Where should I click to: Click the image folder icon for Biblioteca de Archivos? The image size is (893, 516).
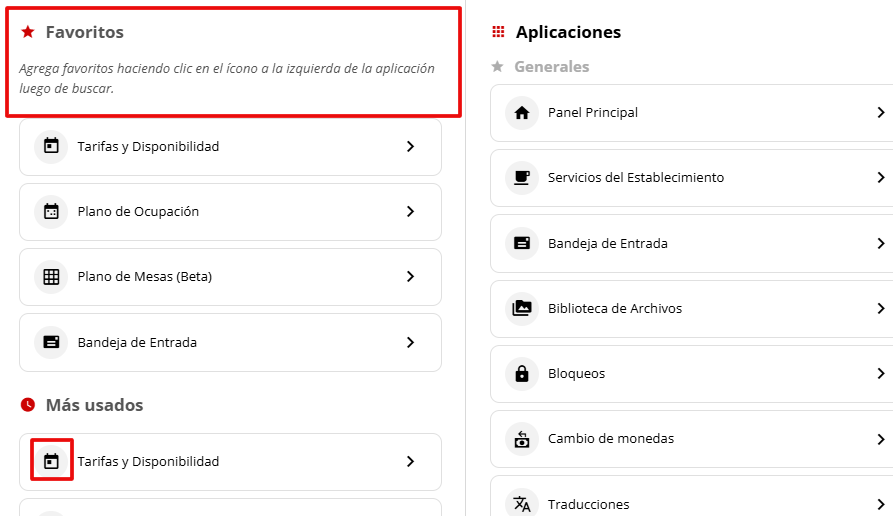[x=521, y=308]
